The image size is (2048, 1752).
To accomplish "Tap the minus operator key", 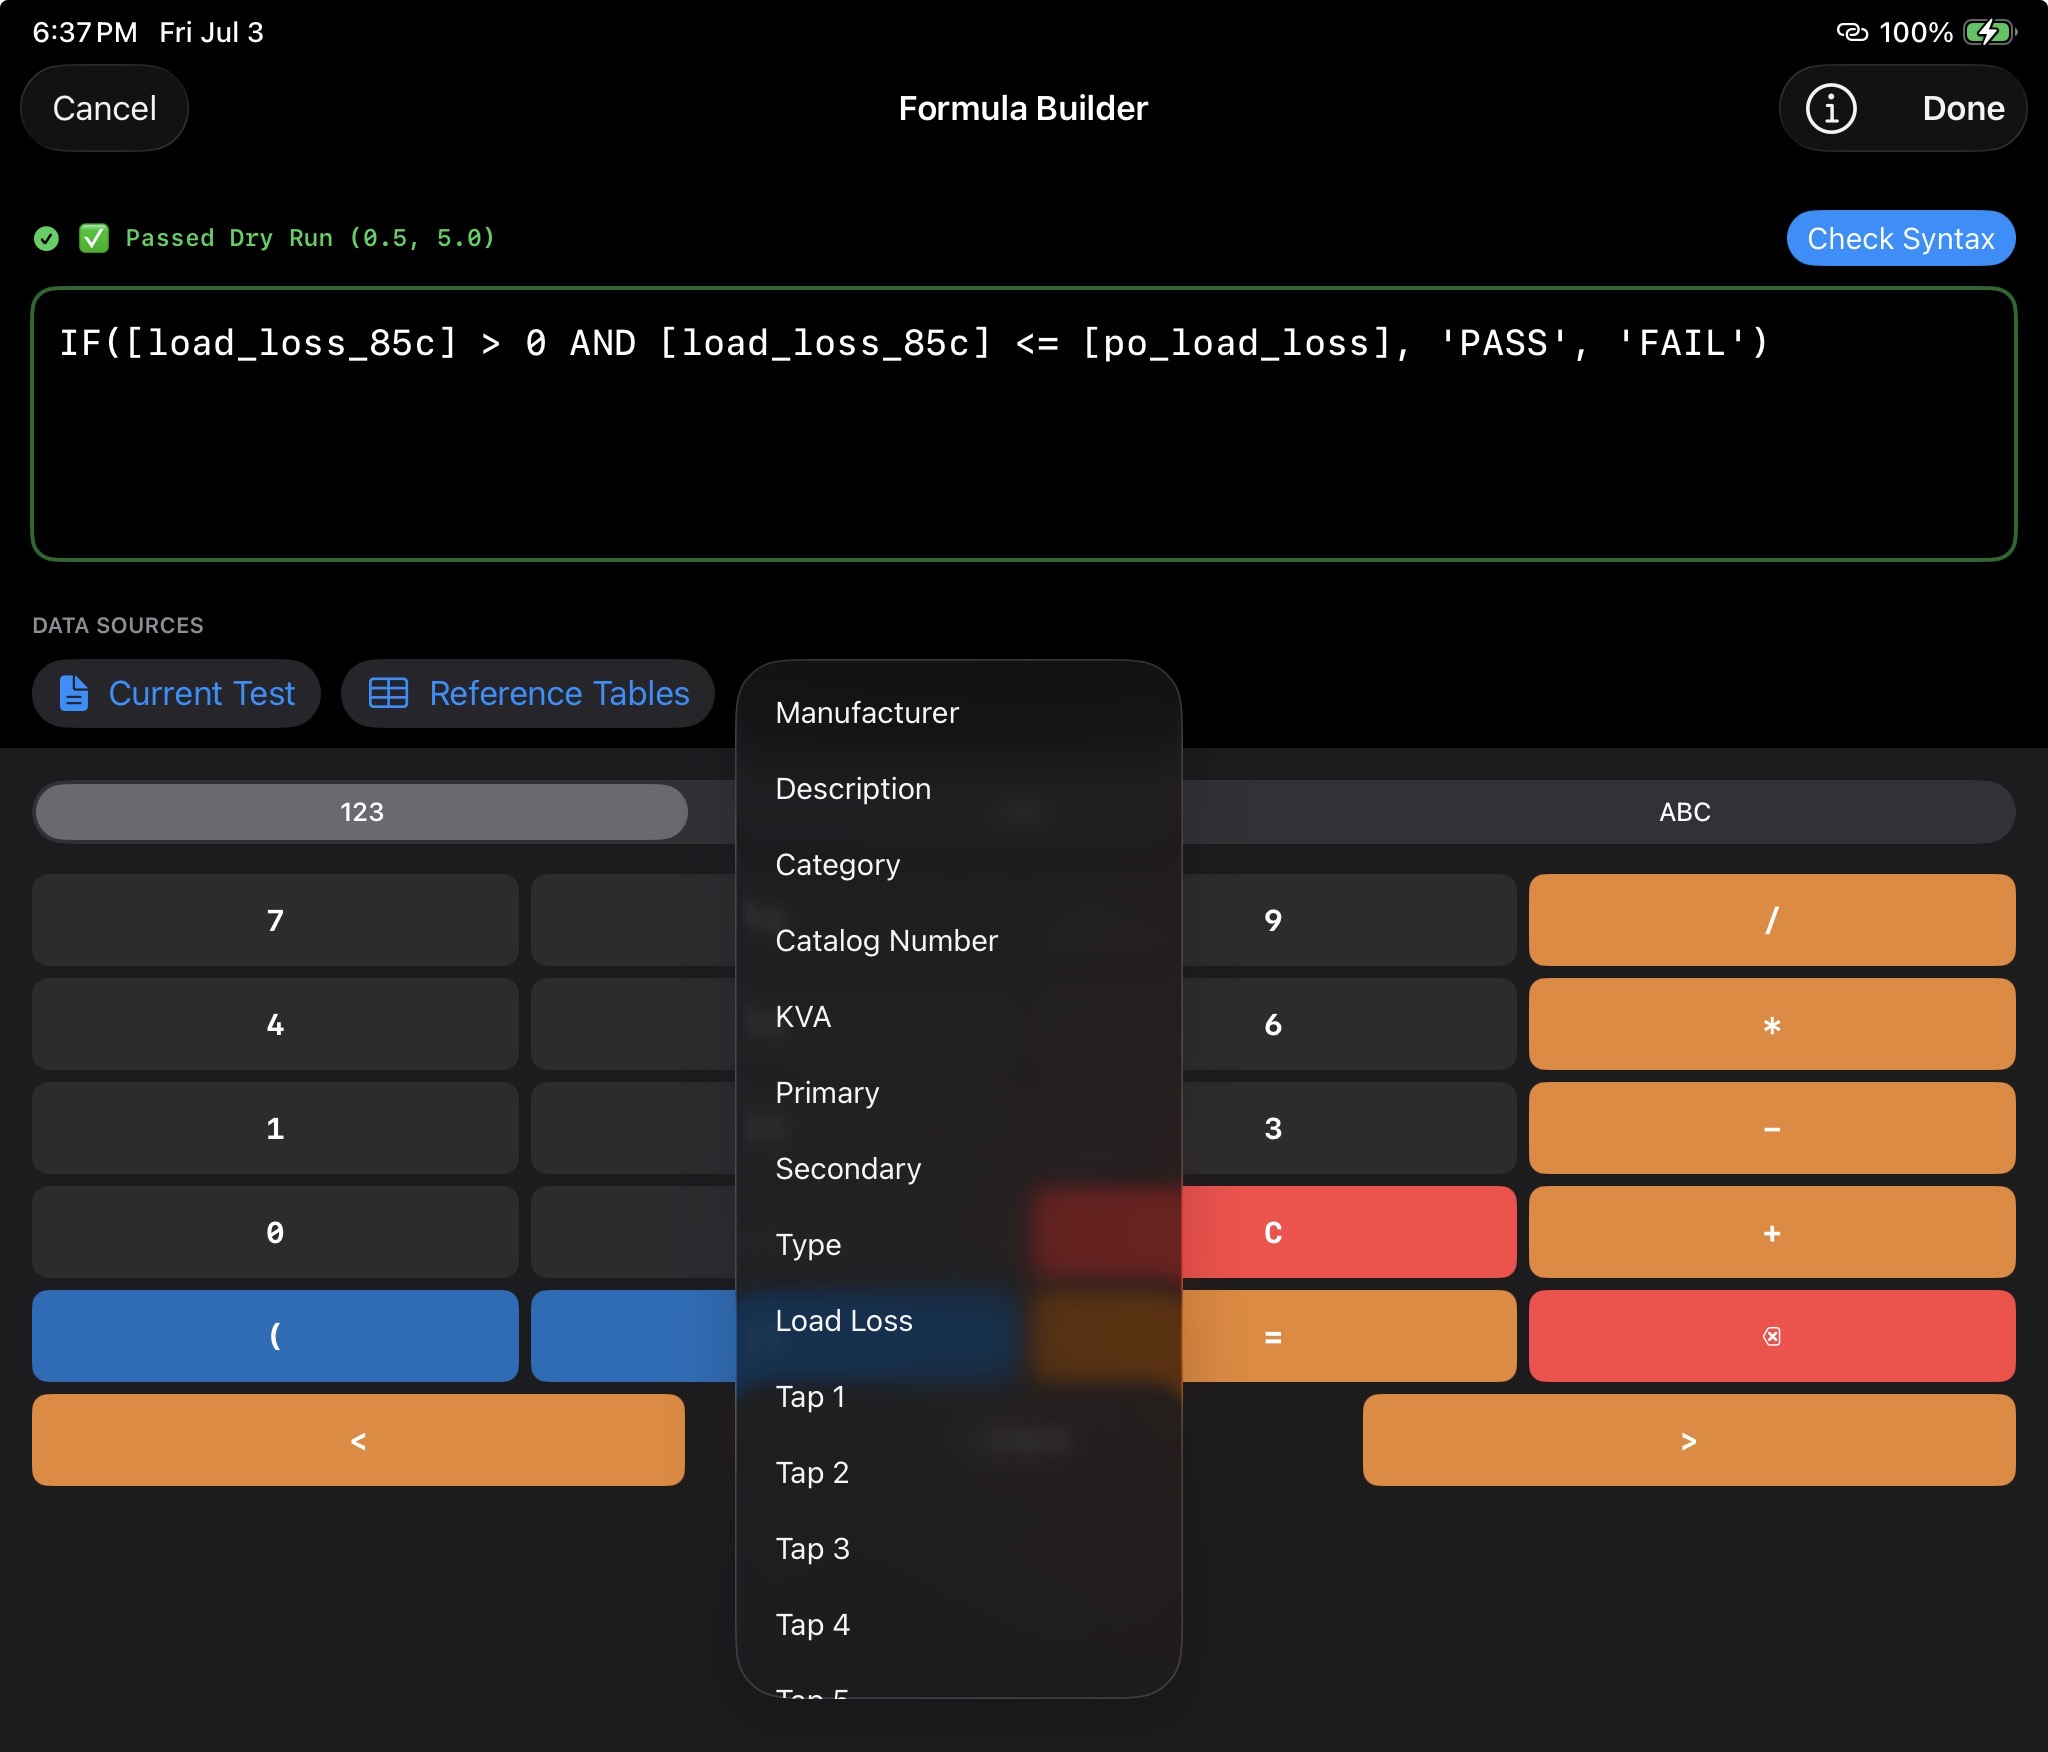I will tap(1771, 1128).
